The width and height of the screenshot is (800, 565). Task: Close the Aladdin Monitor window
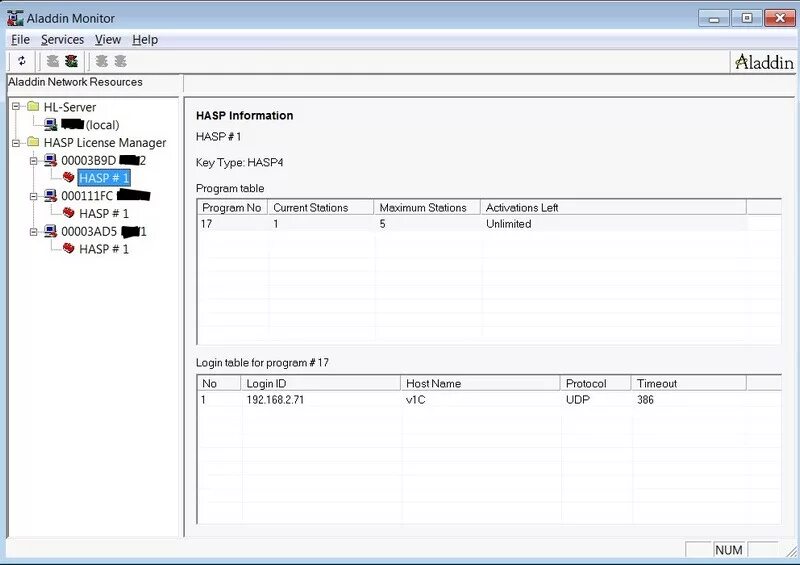[779, 18]
